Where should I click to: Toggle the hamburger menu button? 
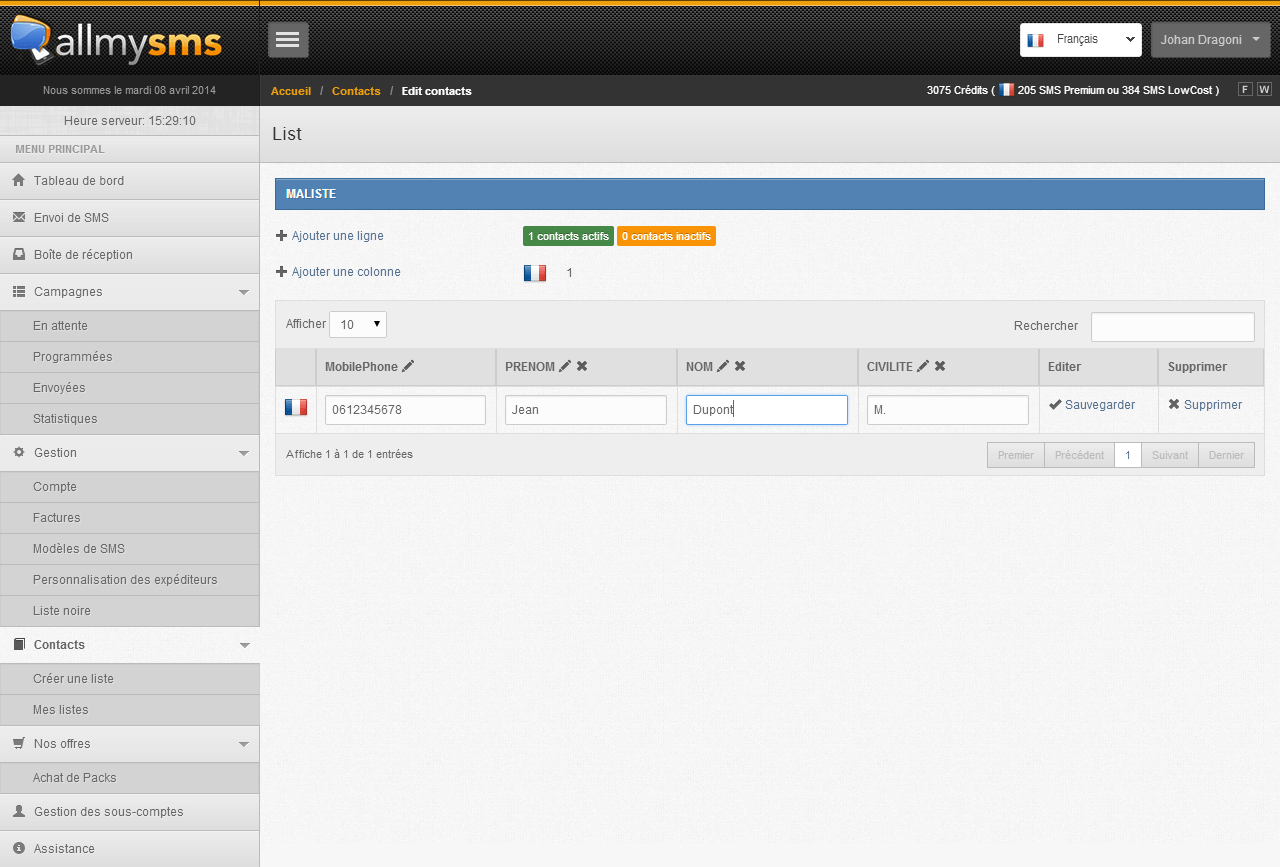click(x=288, y=40)
